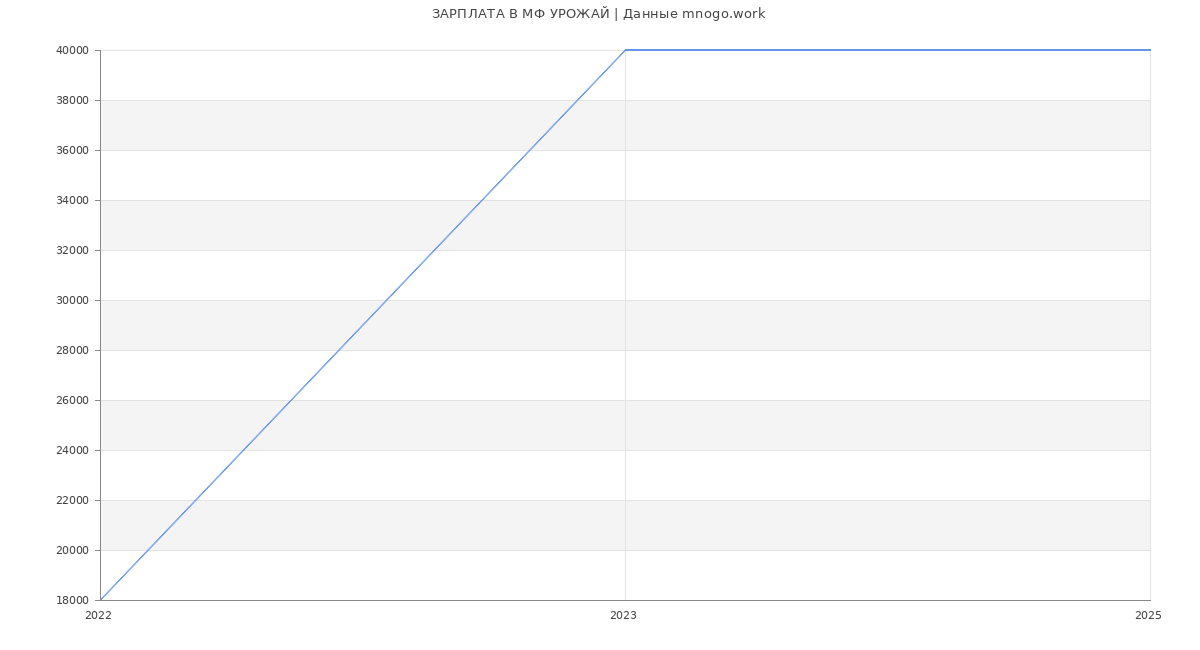Click the 26000 y-axis label

73,400
